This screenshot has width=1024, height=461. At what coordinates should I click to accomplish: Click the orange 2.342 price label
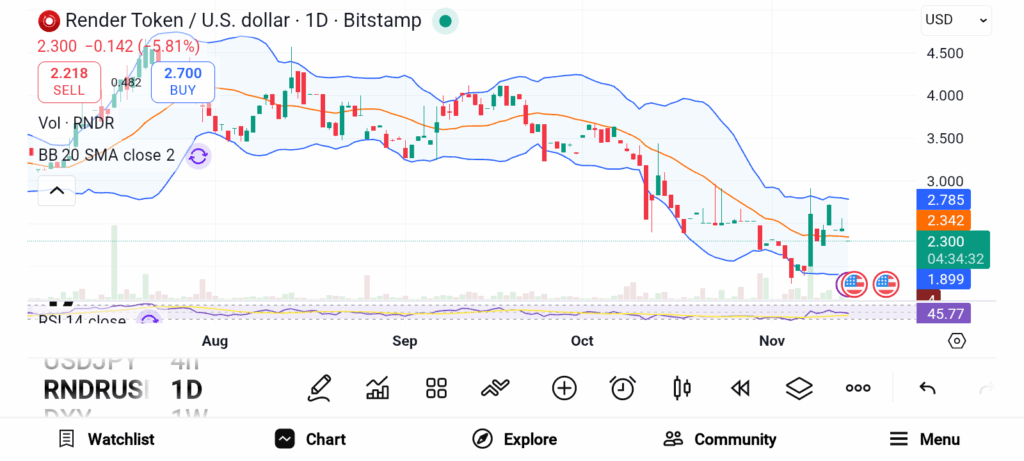point(943,220)
